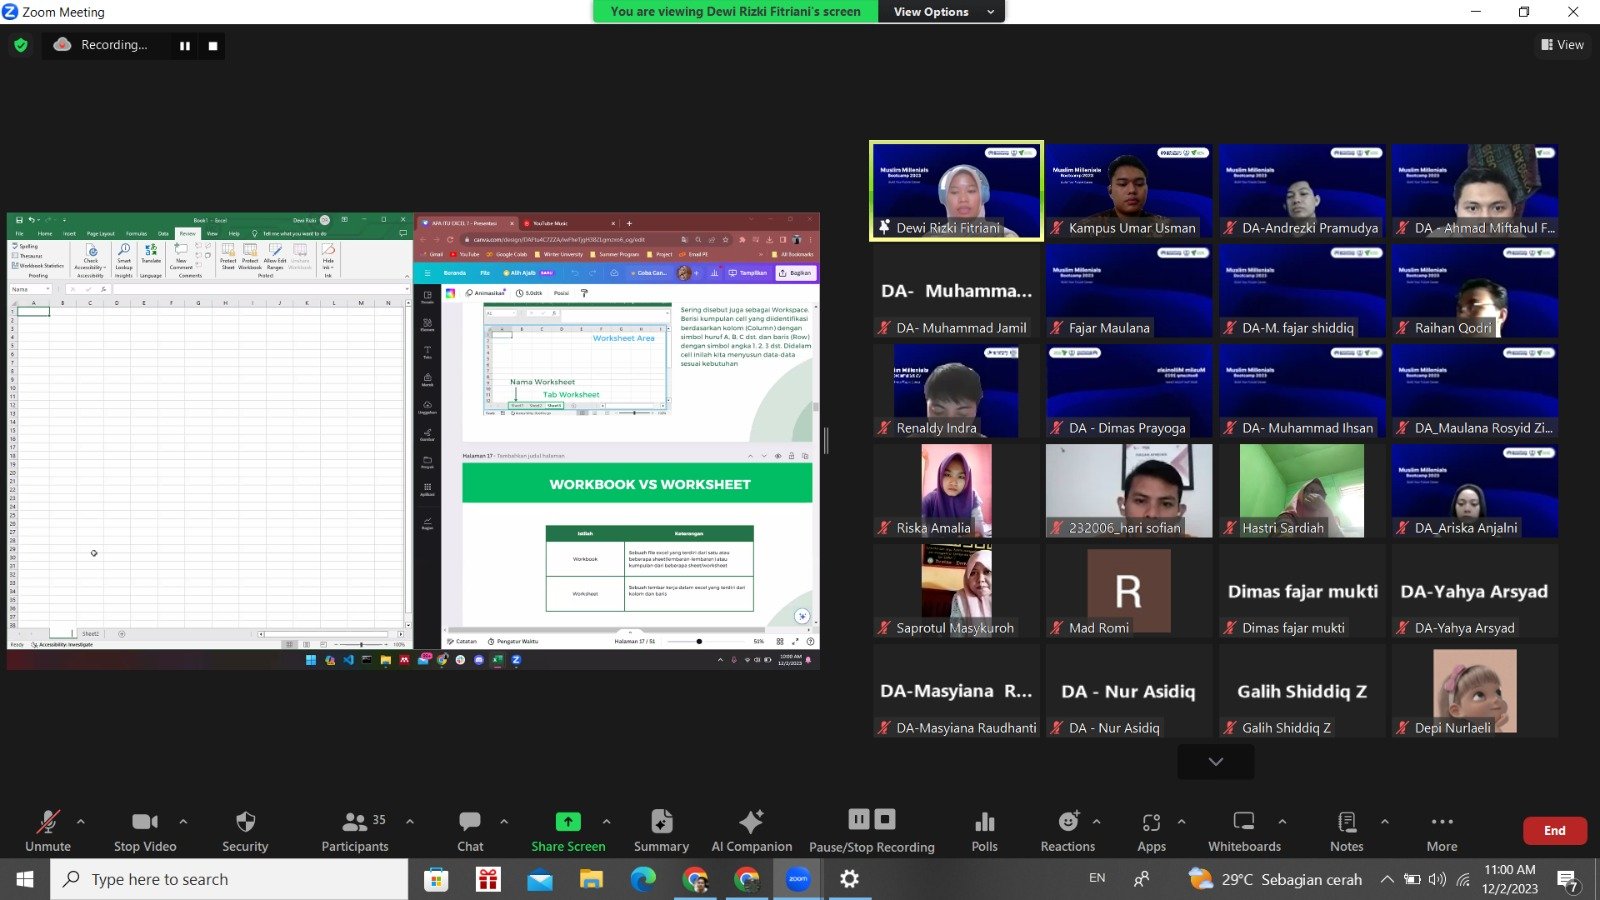Screen dimensions: 1600x900
Task: Unmute the microphone
Action: tap(48, 831)
